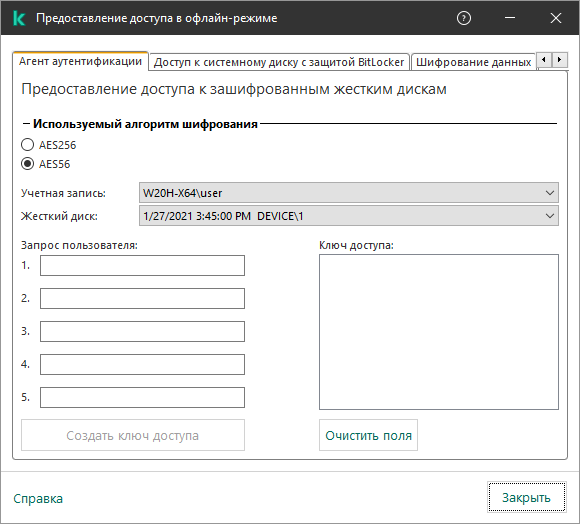Click the Kaspersky logo in title bar
The height and width of the screenshot is (524, 580).
coord(19,18)
